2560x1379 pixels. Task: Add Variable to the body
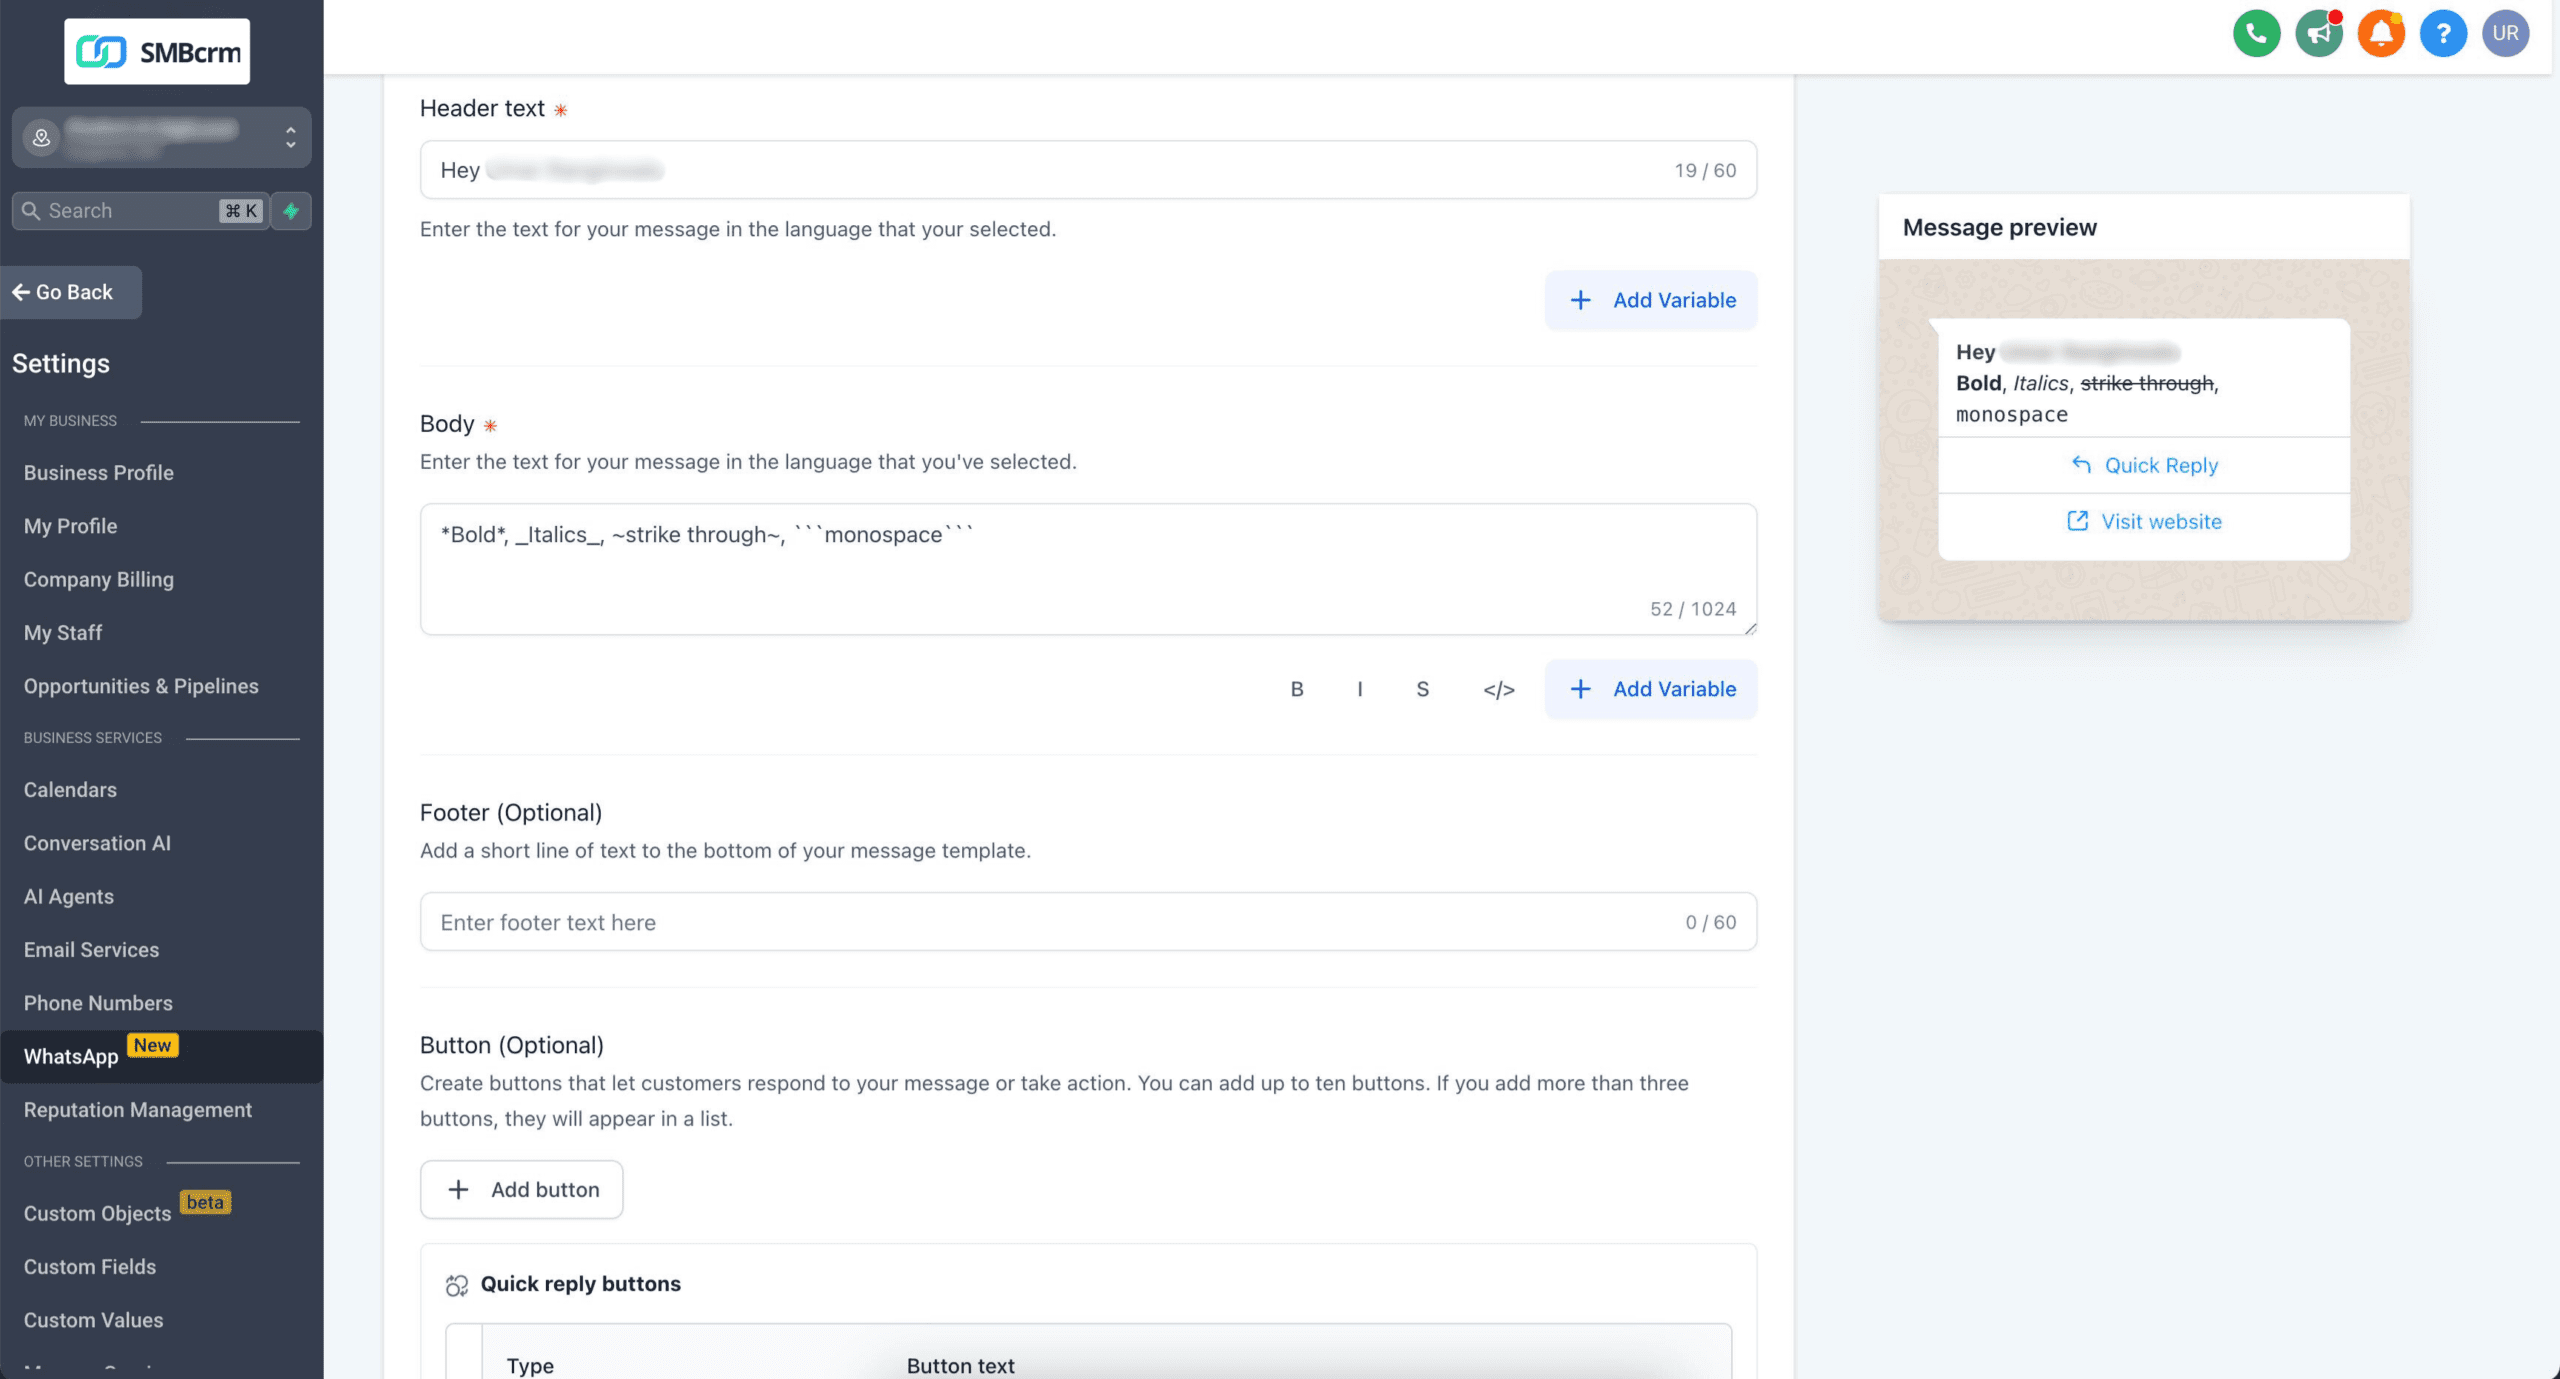coord(1651,689)
